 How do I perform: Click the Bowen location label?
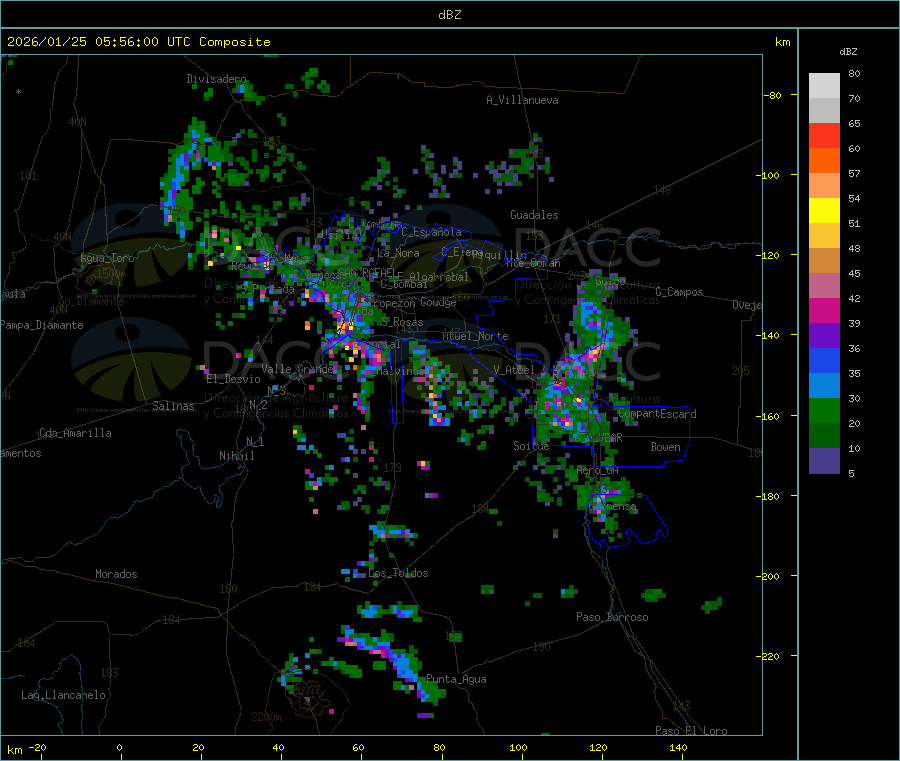pos(666,447)
